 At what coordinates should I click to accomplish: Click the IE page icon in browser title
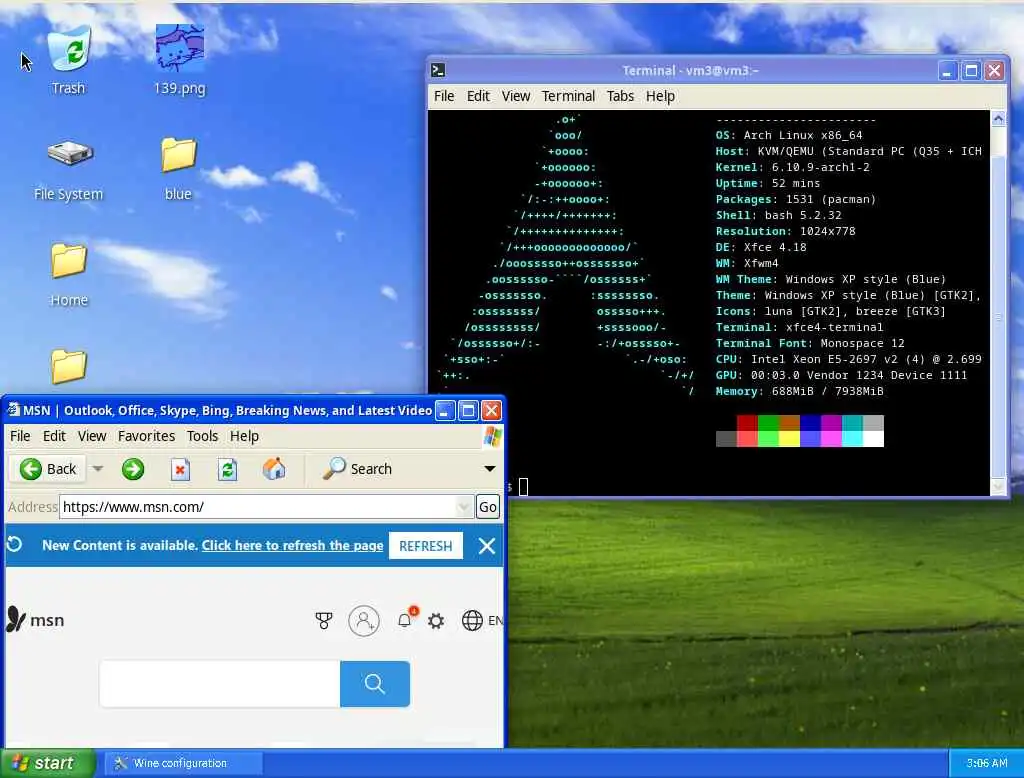[13, 410]
